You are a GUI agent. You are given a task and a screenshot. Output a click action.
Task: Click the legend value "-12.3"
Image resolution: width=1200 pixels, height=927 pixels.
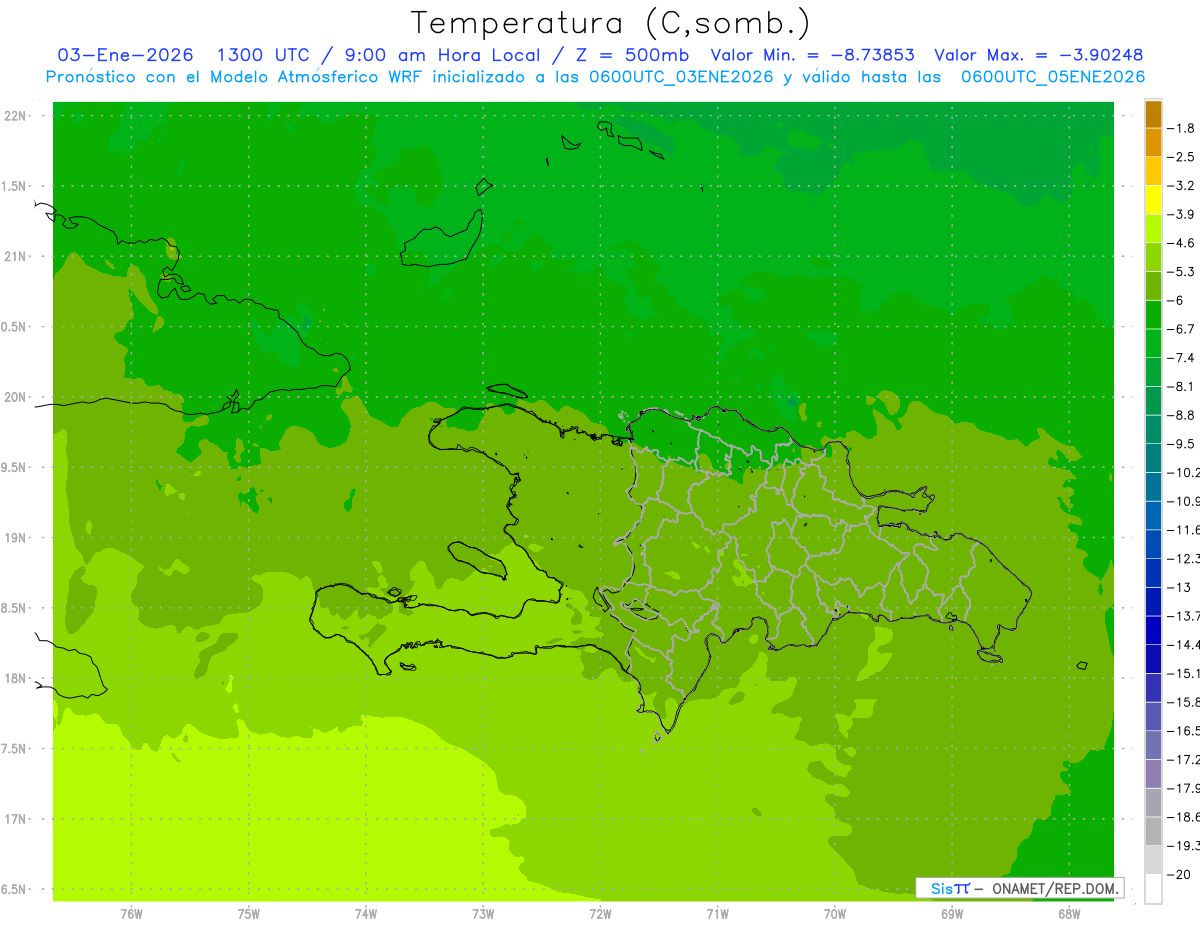click(x=1183, y=559)
